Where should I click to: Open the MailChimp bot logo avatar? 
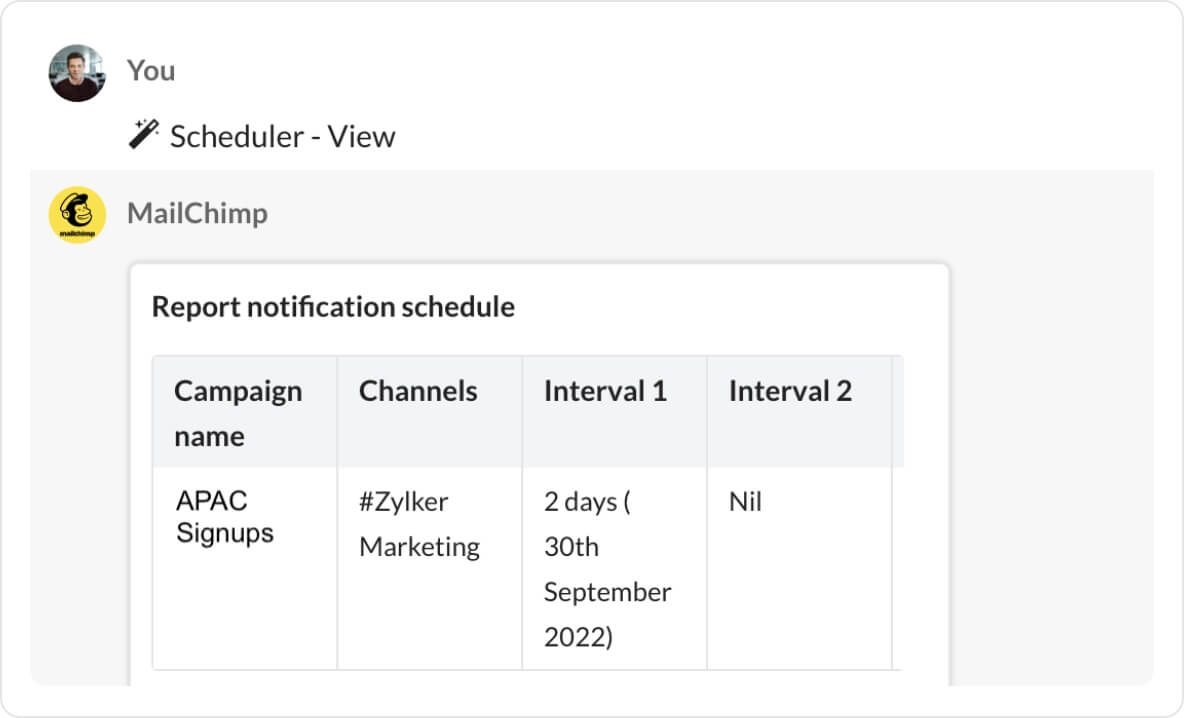click(x=77, y=215)
